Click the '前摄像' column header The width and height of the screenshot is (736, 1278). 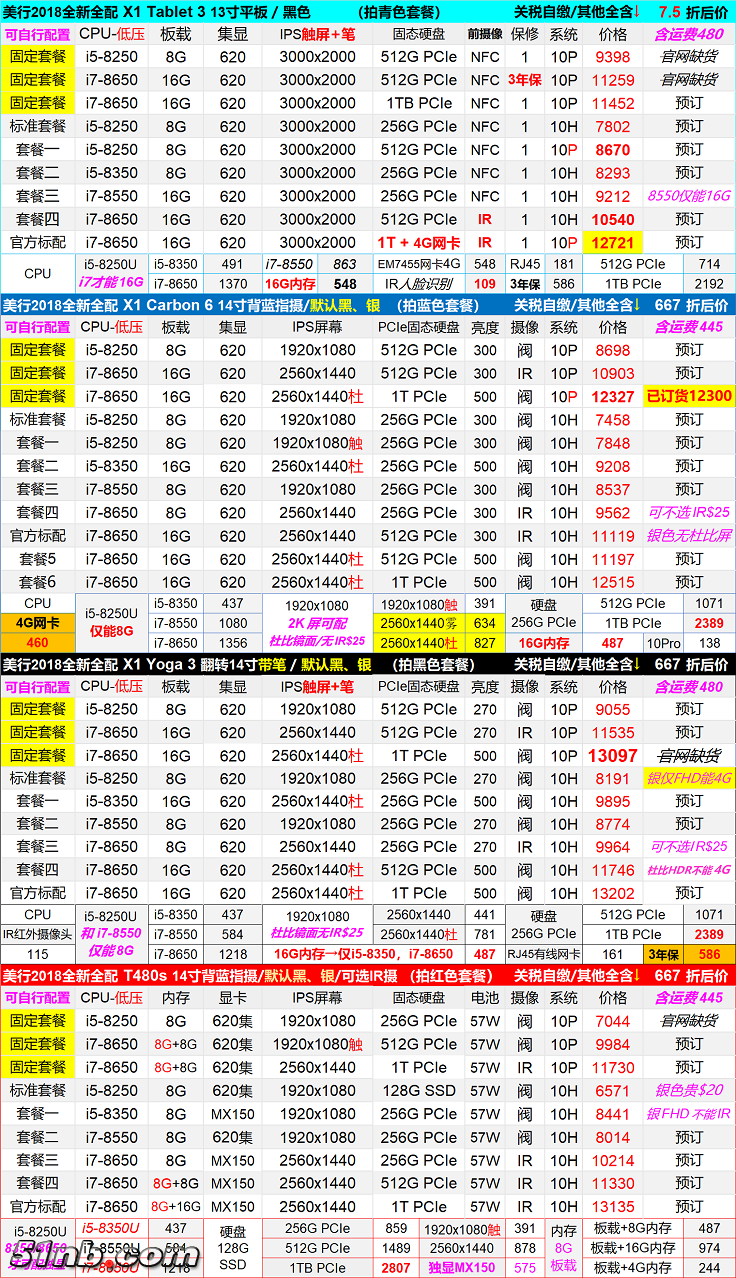point(485,33)
